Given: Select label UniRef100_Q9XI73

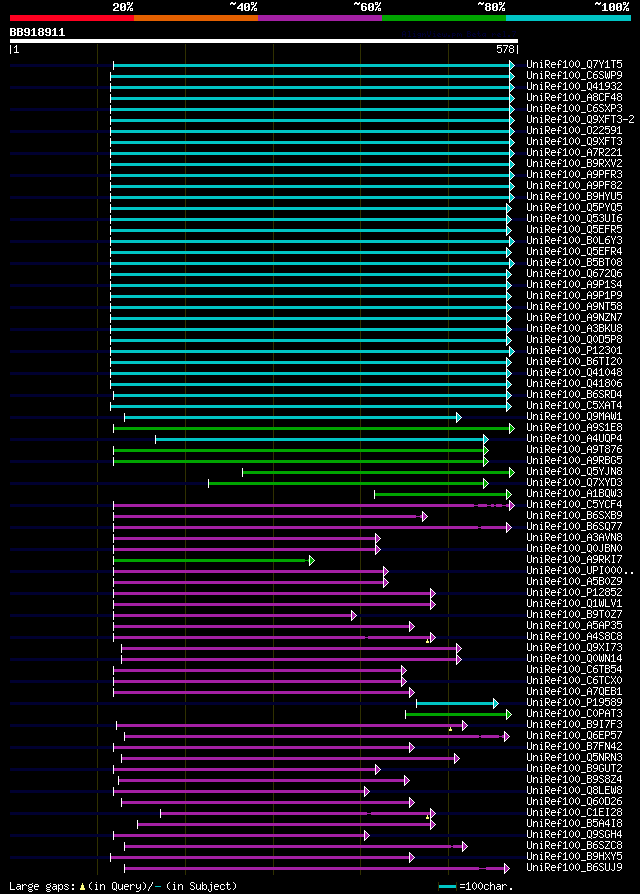Looking at the screenshot, I should [x=574, y=648].
